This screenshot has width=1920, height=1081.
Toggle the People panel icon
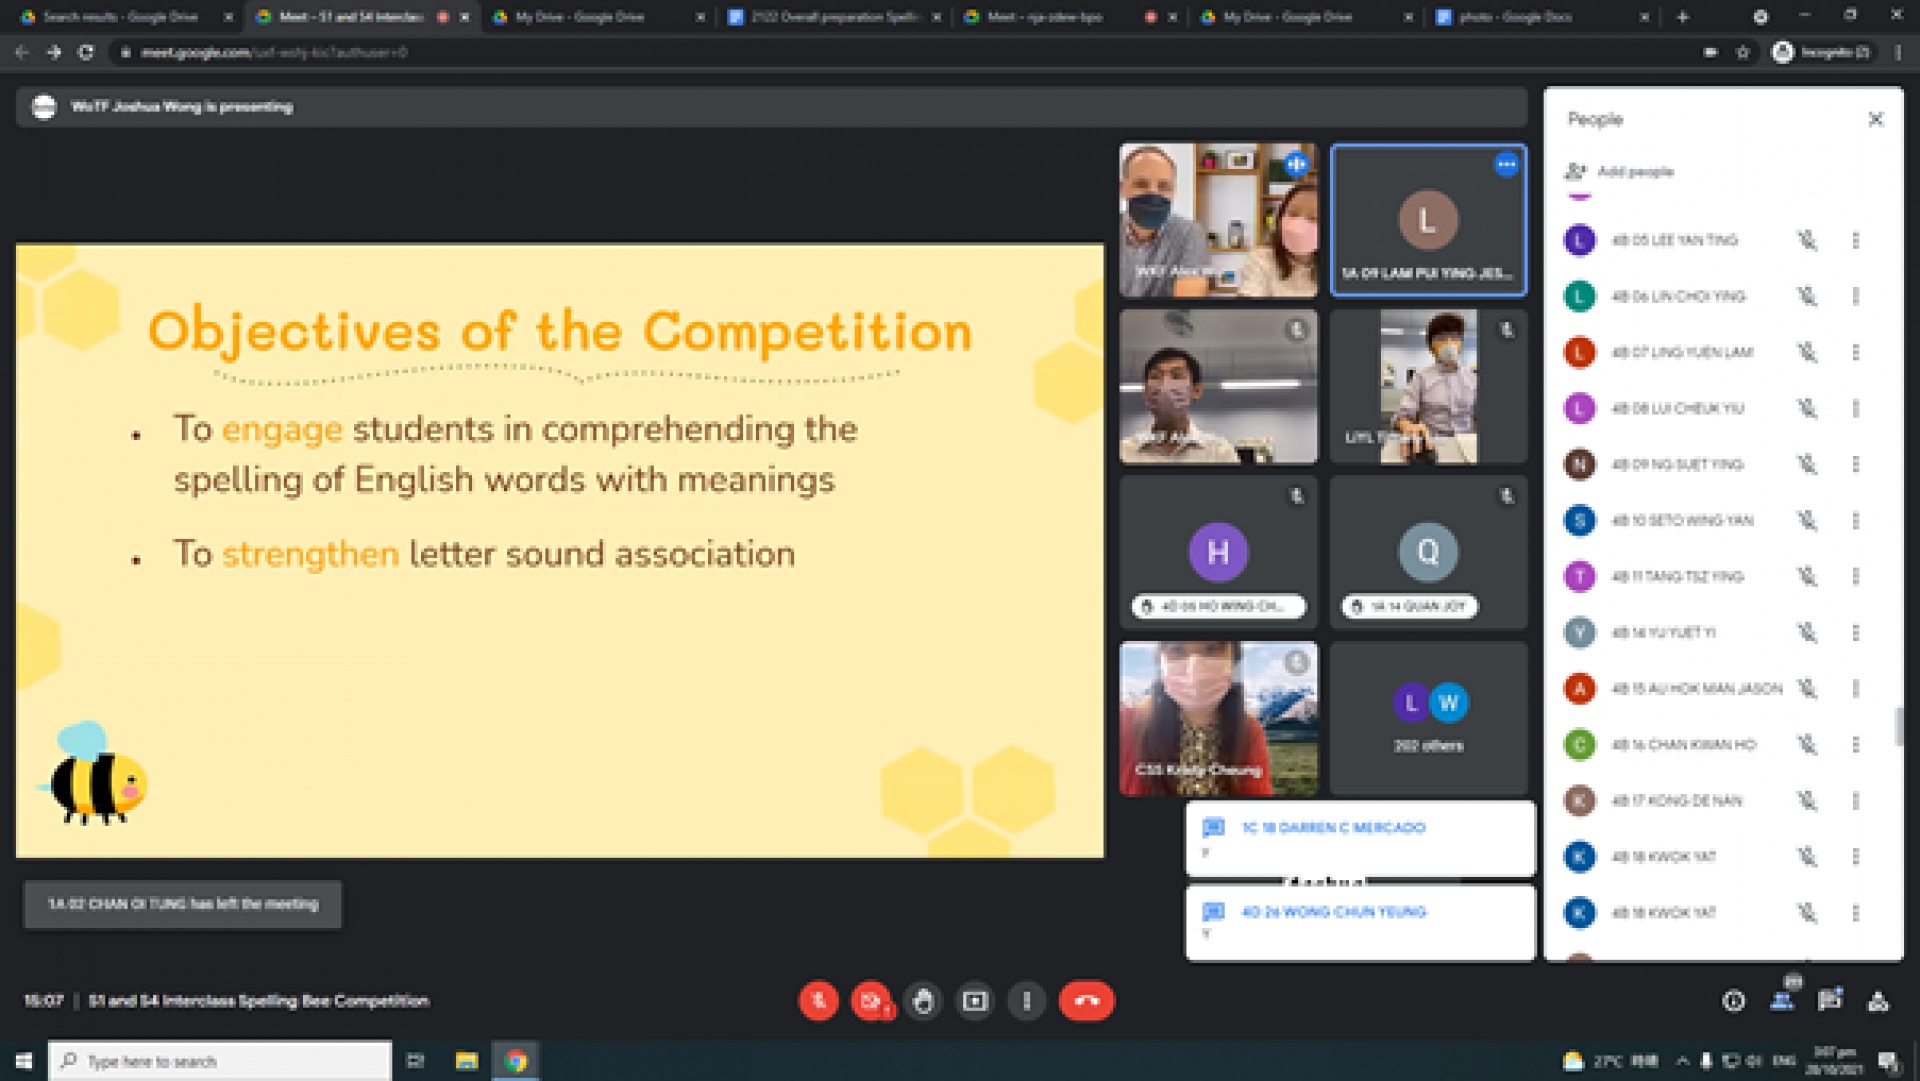(x=1782, y=1001)
